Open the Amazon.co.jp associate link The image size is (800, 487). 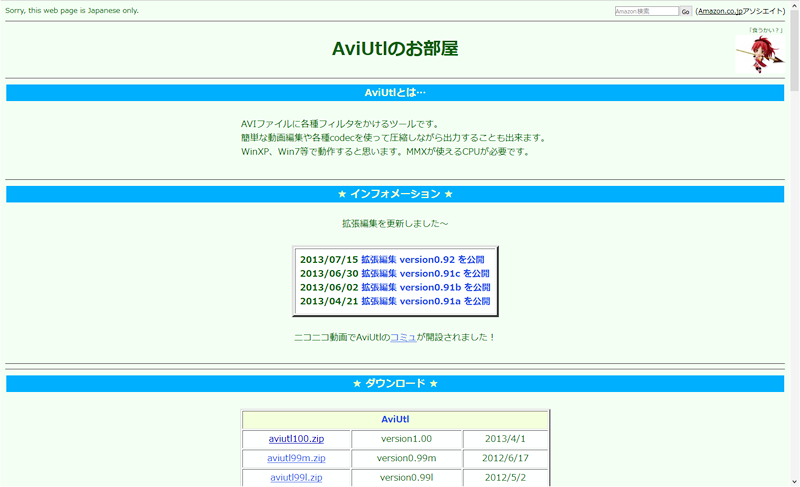pyautogui.click(x=720, y=11)
